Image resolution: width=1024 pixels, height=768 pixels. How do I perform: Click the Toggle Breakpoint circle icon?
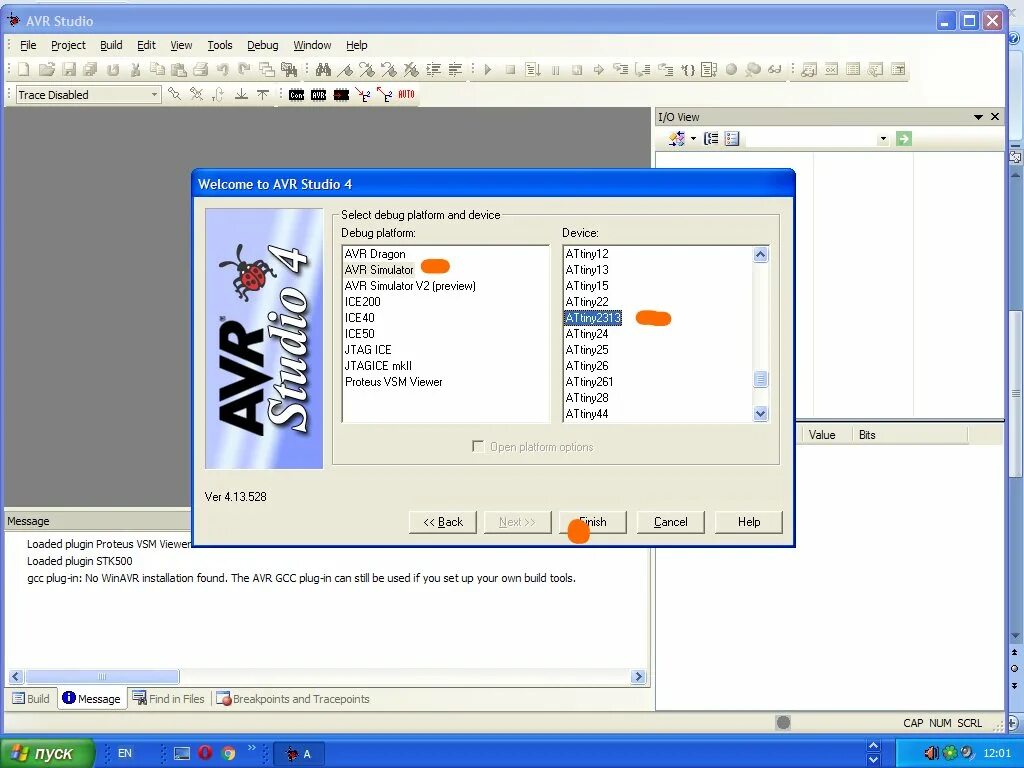(731, 69)
